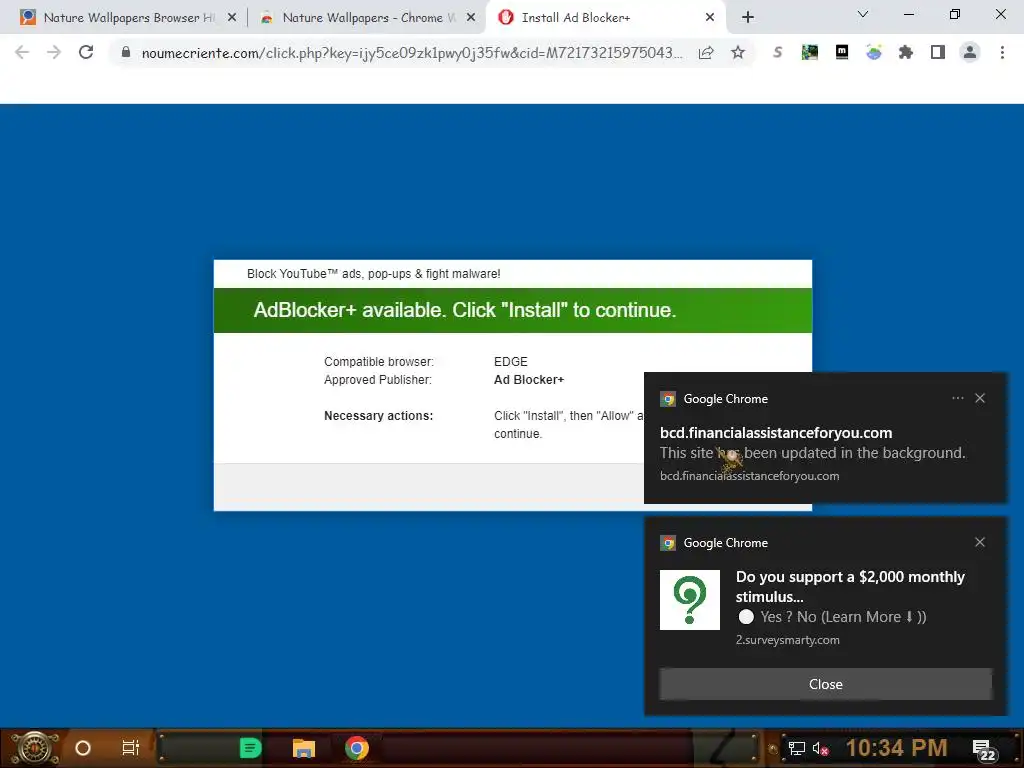The image size is (1024, 768).
Task: Switch to Chrome on taskbar
Action: [357, 748]
